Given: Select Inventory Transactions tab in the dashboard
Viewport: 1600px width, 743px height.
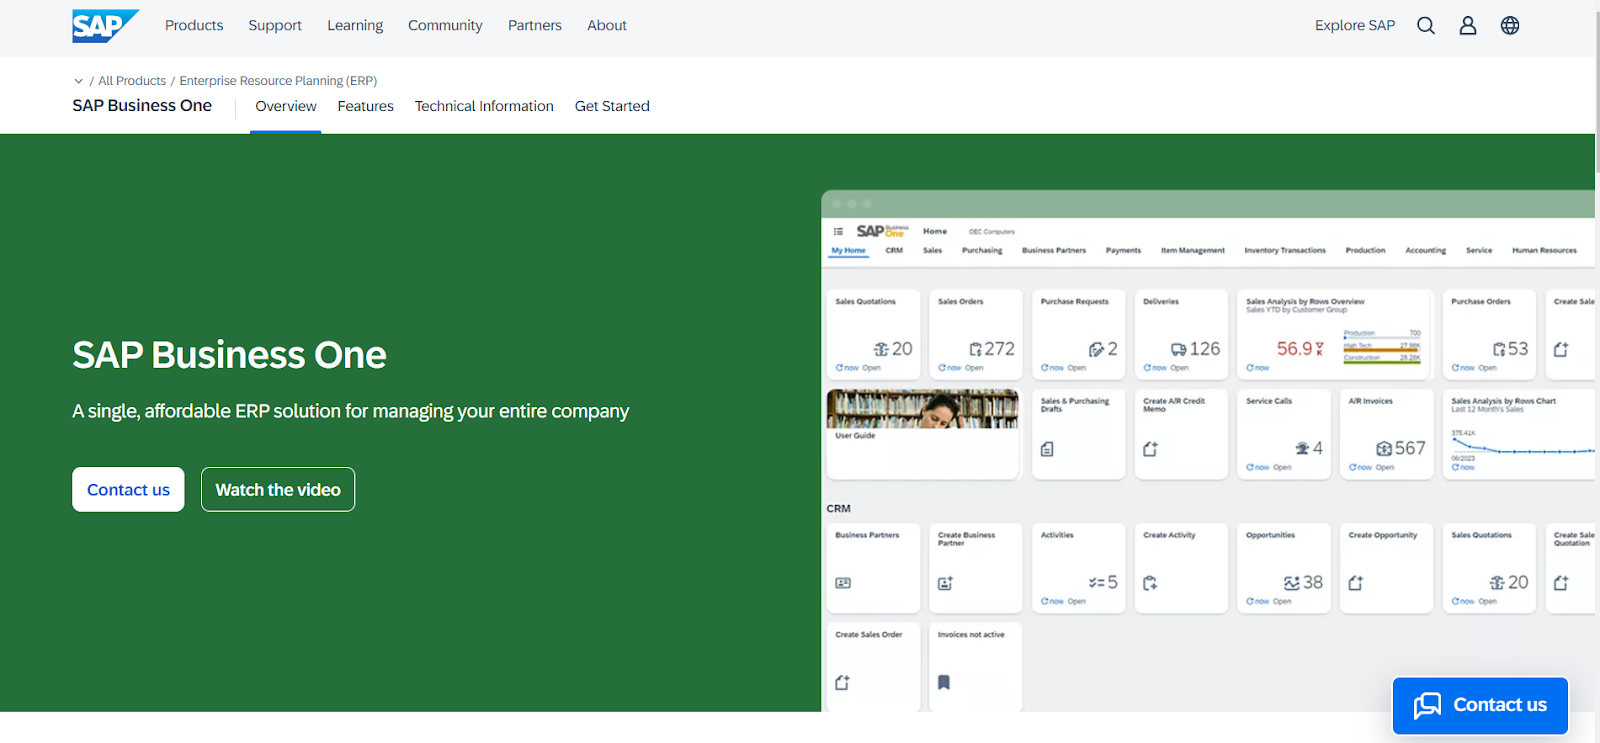Looking at the screenshot, I should tap(1285, 251).
